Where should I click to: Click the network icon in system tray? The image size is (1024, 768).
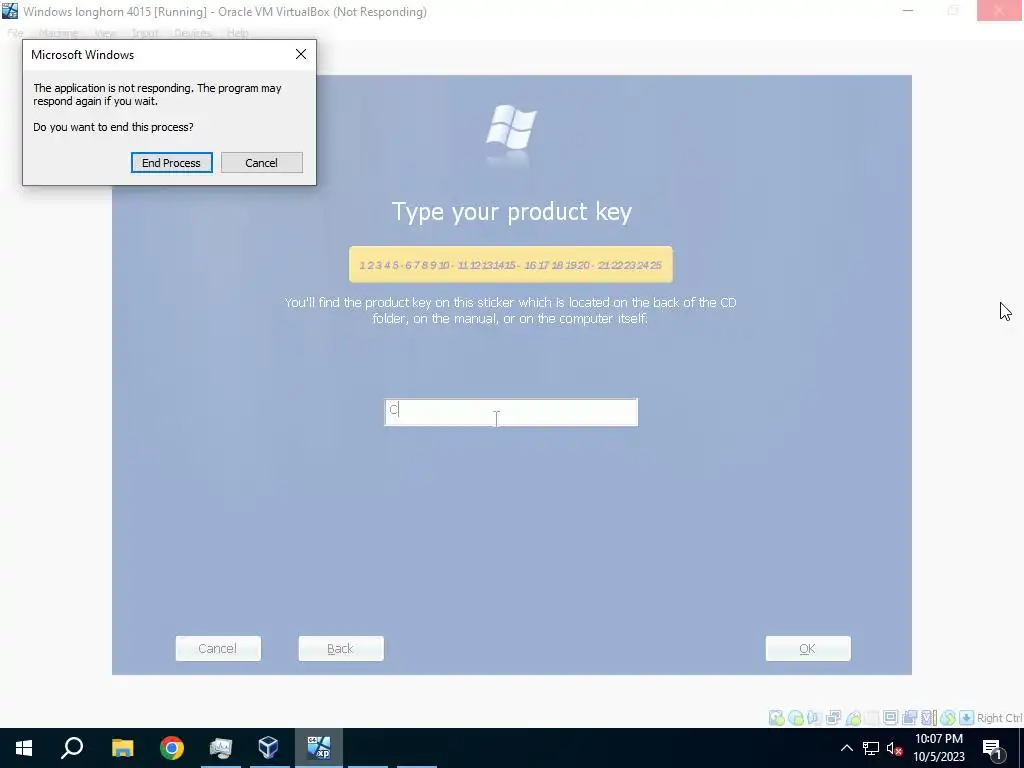(871, 748)
